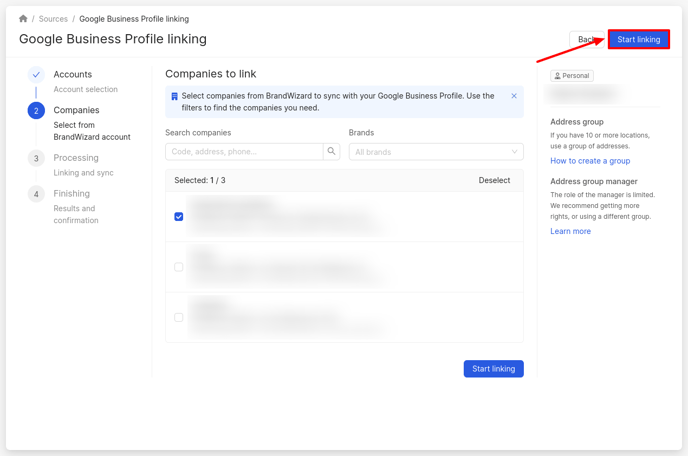Select the Companies step label
Image resolution: width=688 pixels, height=456 pixels.
click(76, 110)
